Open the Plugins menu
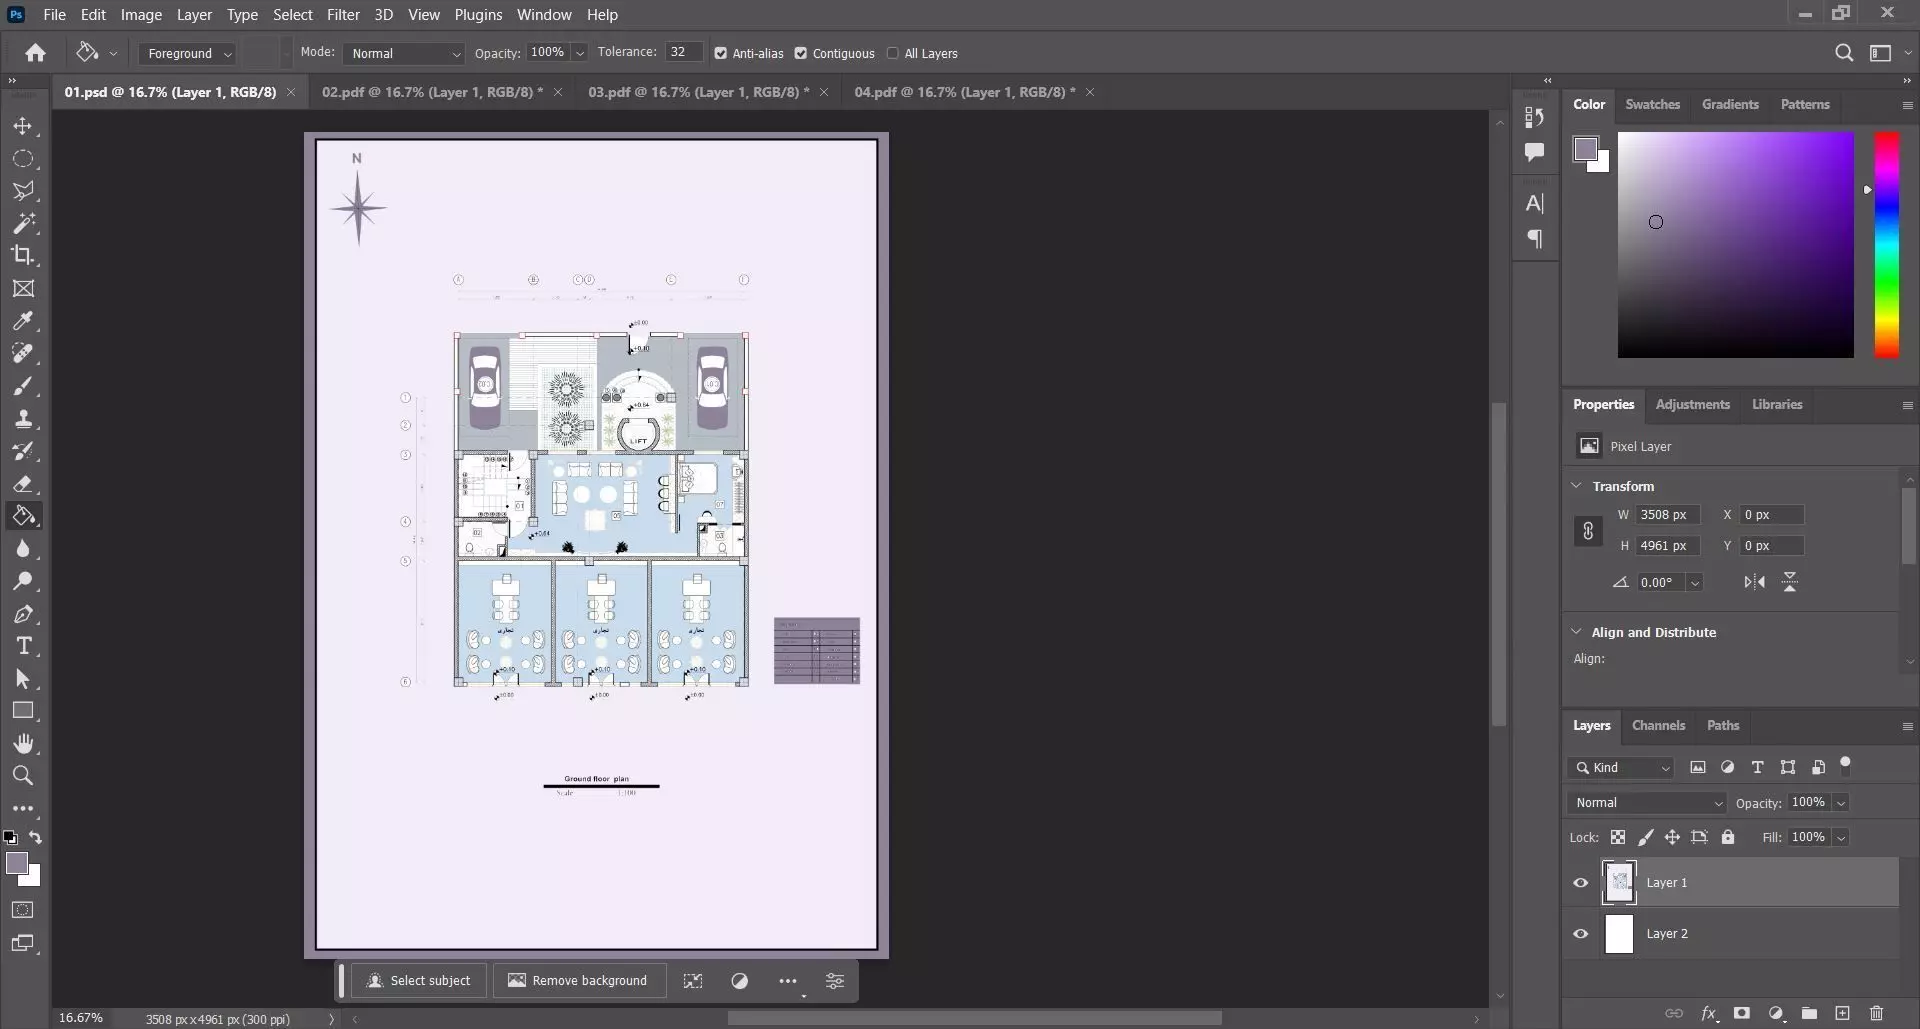Screen dimensions: 1920x1029 (x=478, y=14)
